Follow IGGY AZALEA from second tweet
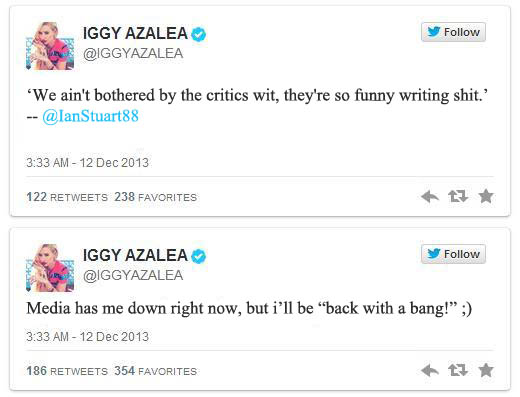This screenshot has width=520, height=397. (x=453, y=254)
